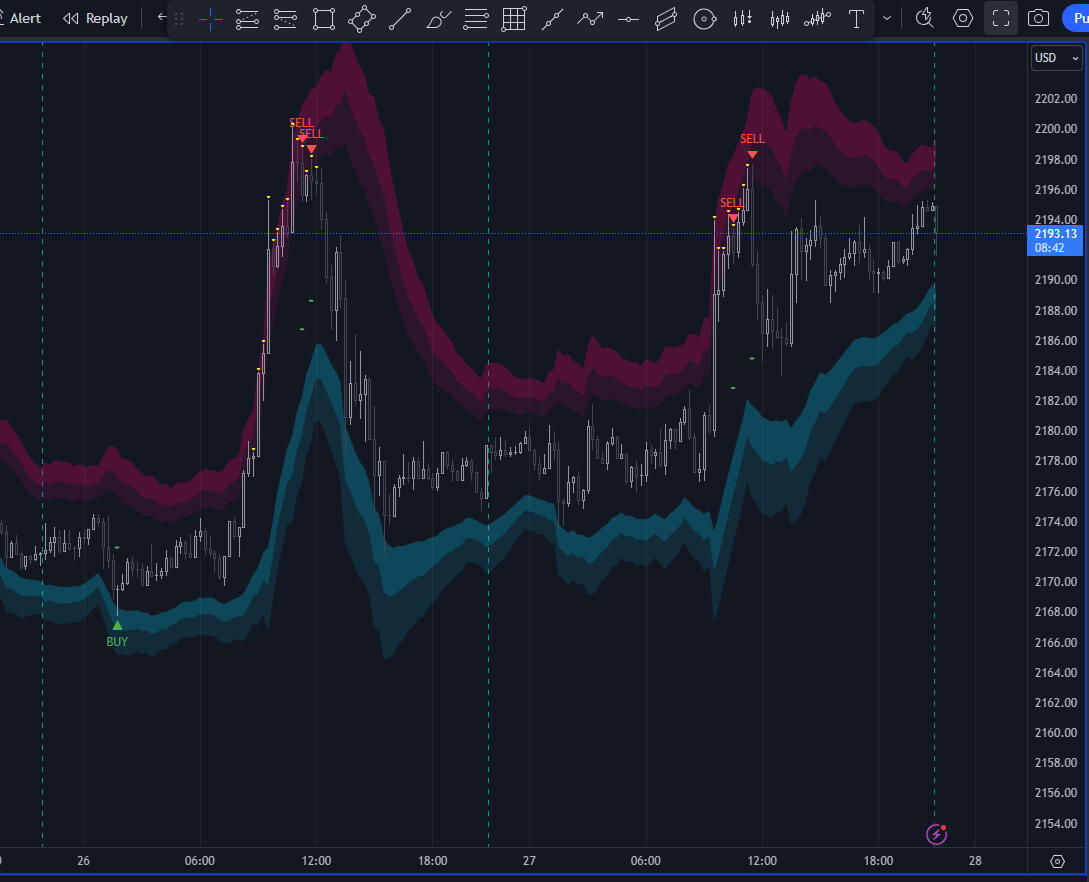
Task: Pick the Trend Line drawing tool
Action: tap(399, 19)
